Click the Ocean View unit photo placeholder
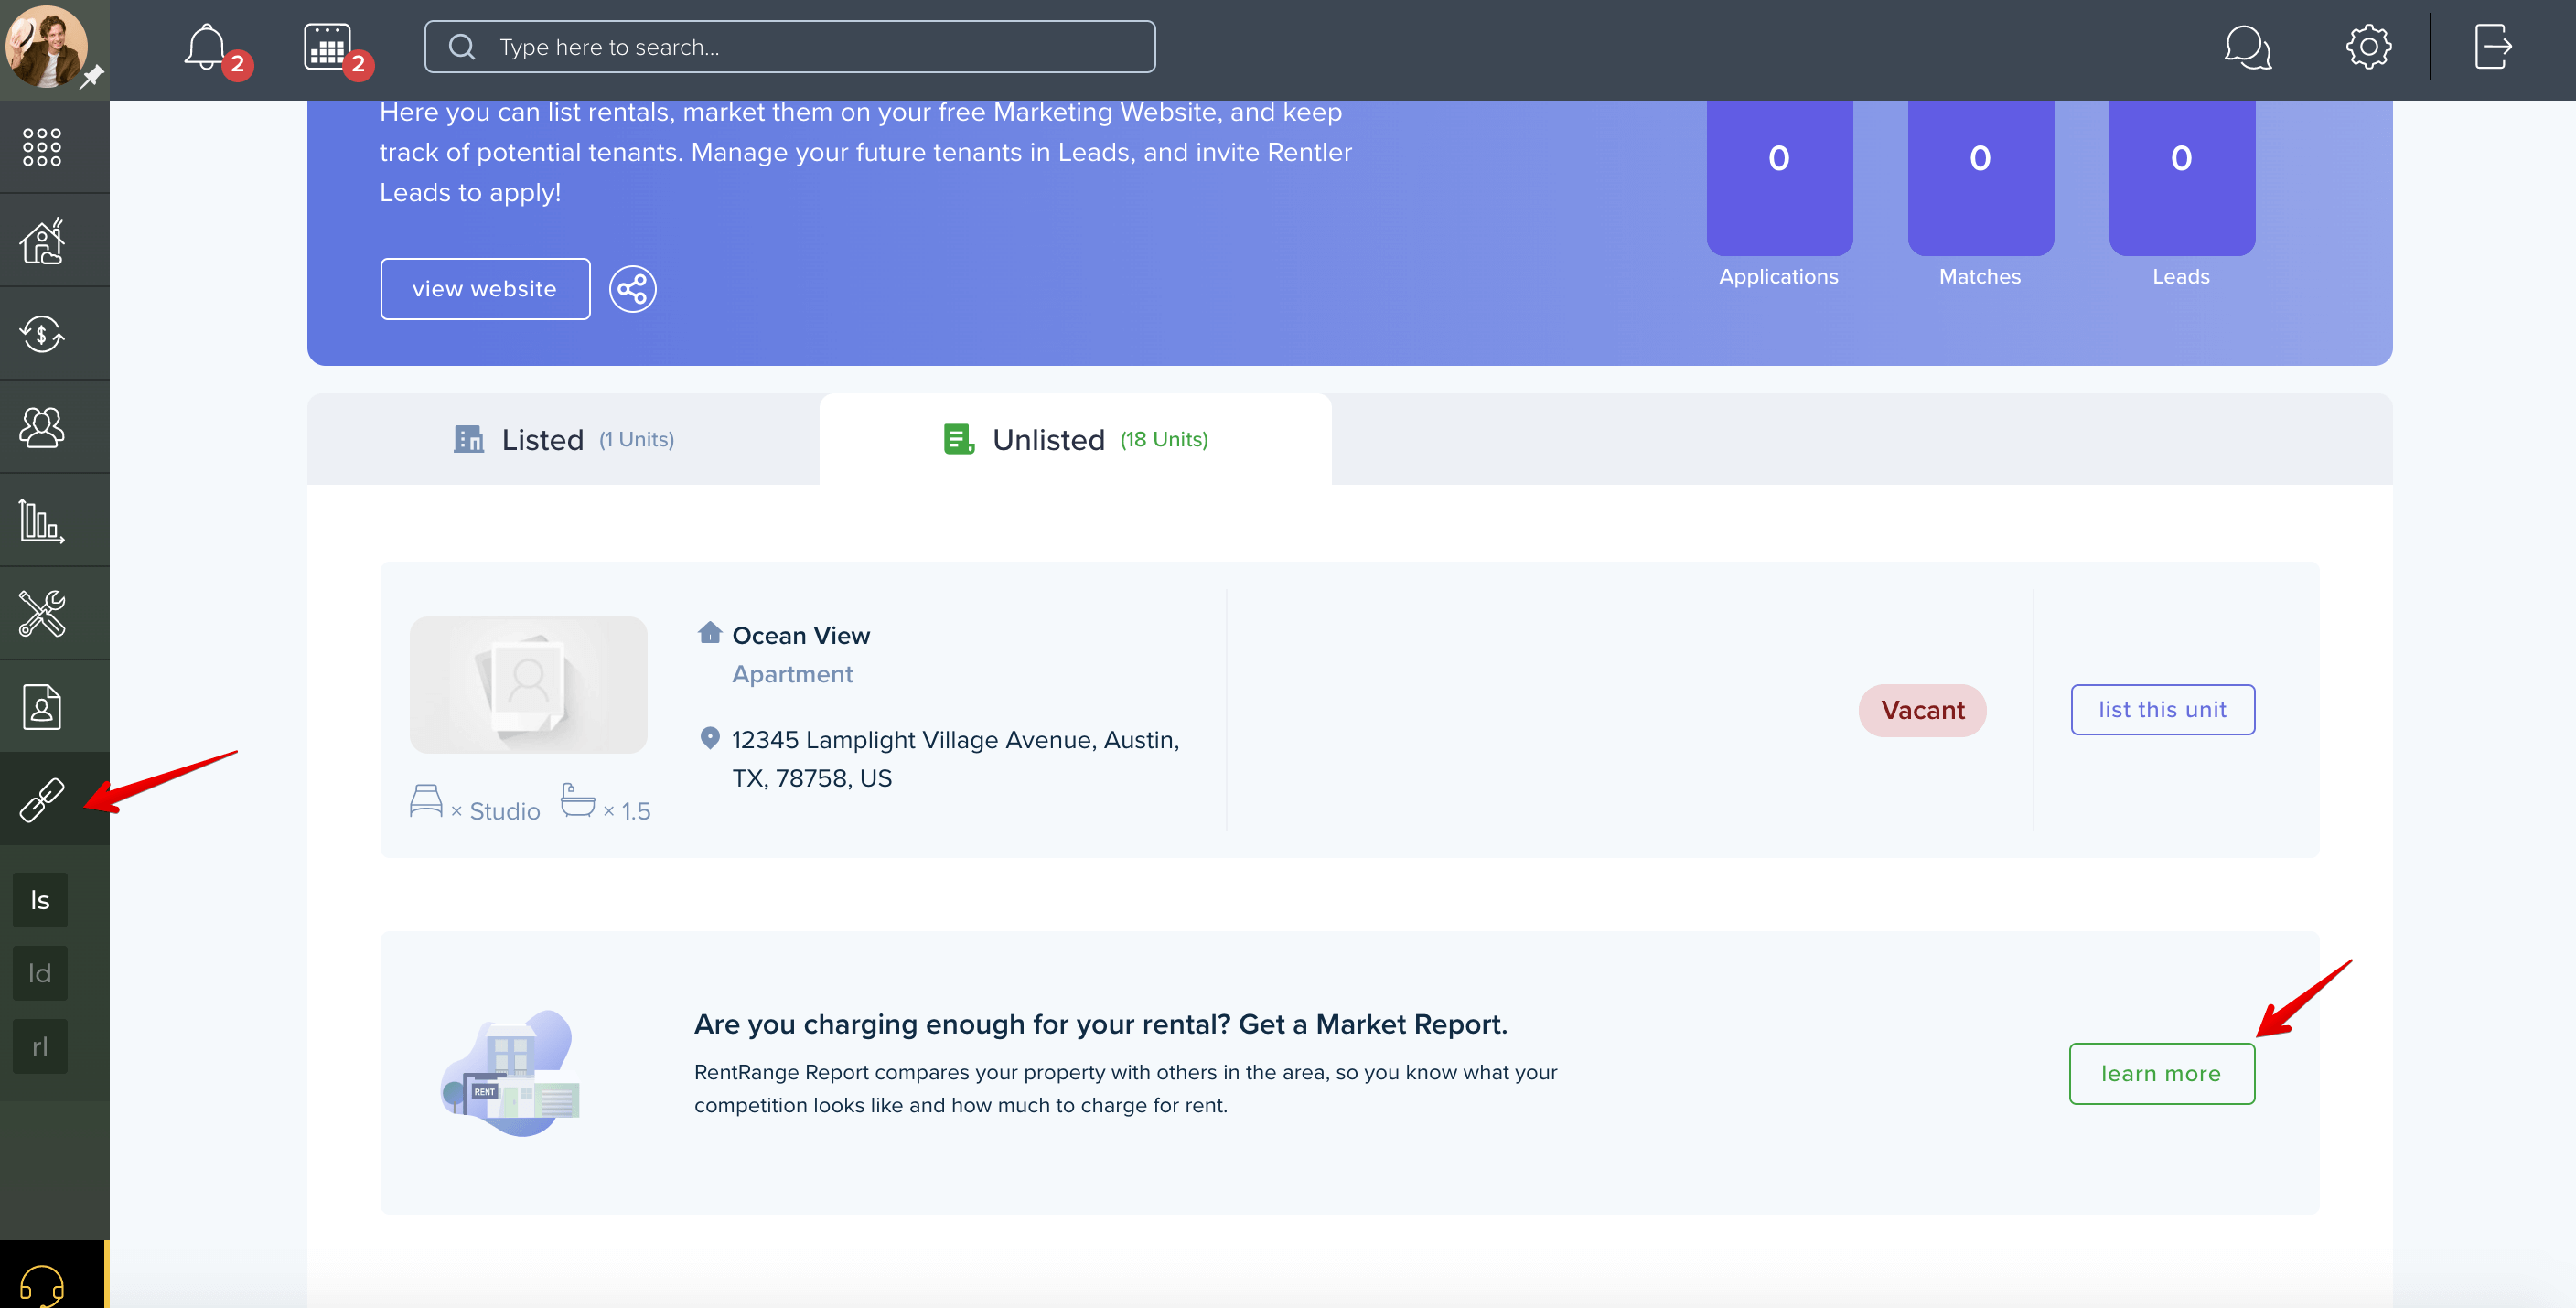 coord(528,685)
